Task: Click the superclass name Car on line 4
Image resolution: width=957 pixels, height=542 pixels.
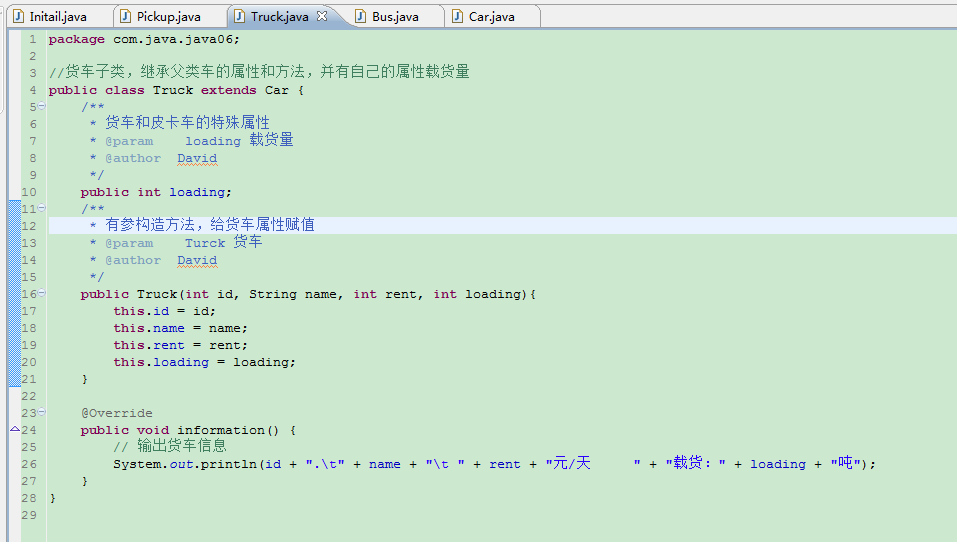Action: tap(276, 90)
